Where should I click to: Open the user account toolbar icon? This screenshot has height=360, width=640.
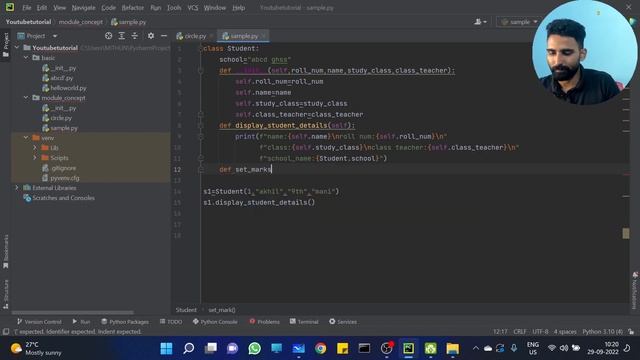pos(480,22)
